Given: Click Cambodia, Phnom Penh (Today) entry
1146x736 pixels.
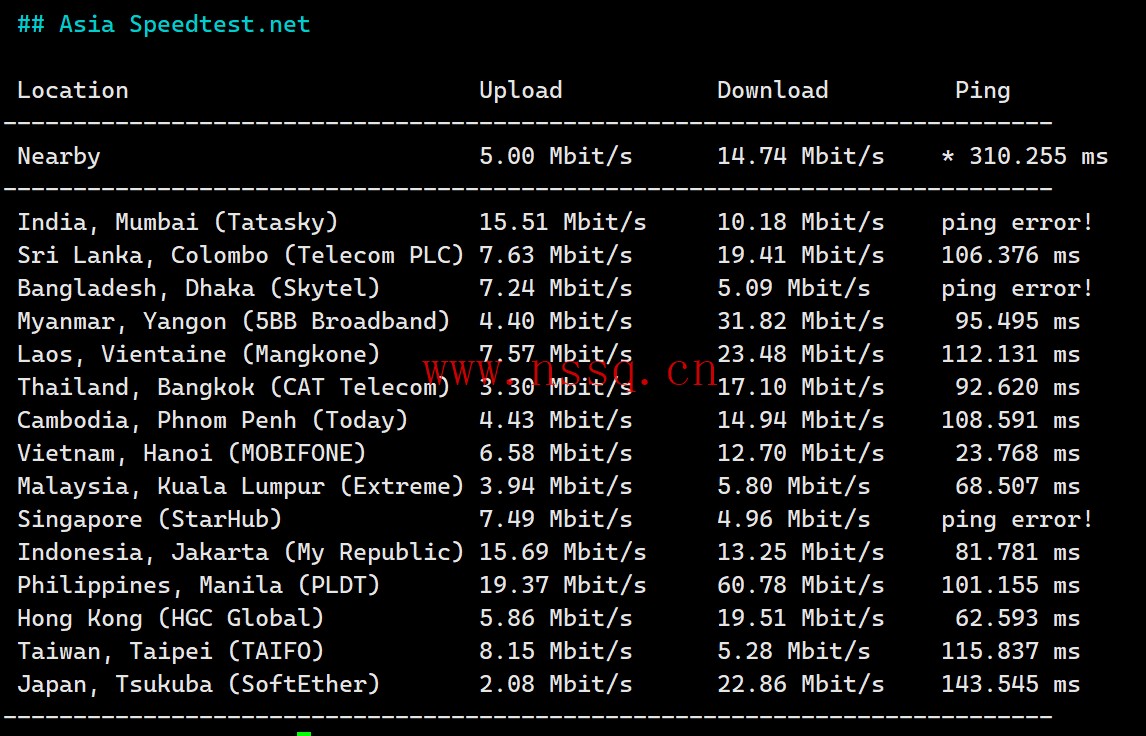Looking at the screenshot, I should pos(213,420).
